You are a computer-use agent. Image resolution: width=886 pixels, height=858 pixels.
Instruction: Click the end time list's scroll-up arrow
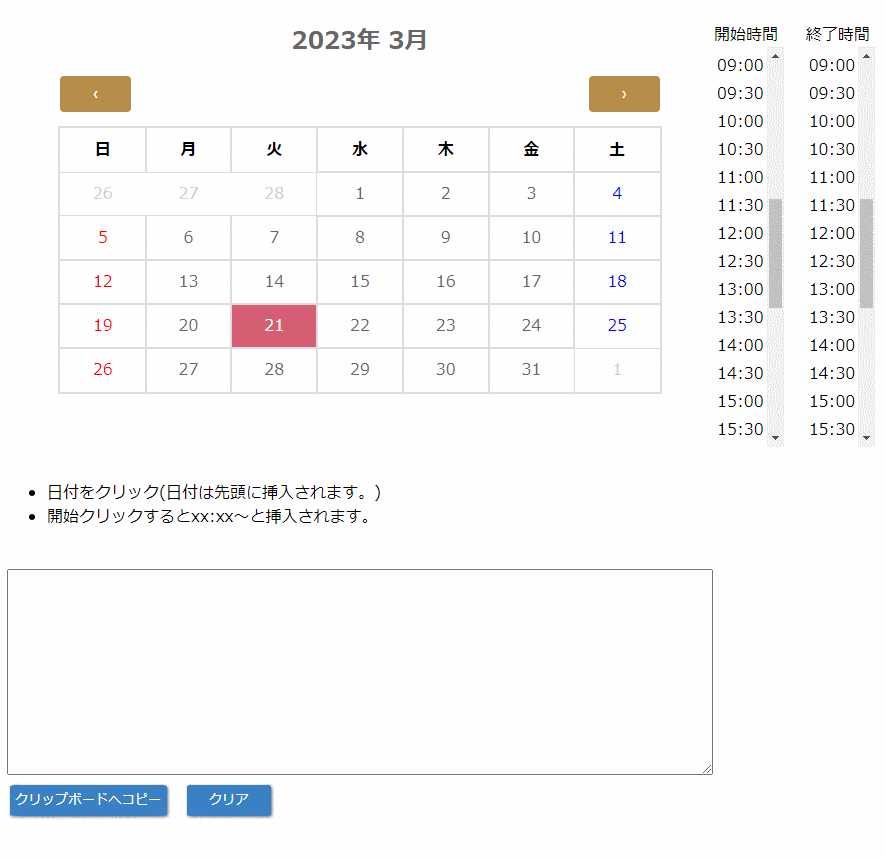coord(866,56)
